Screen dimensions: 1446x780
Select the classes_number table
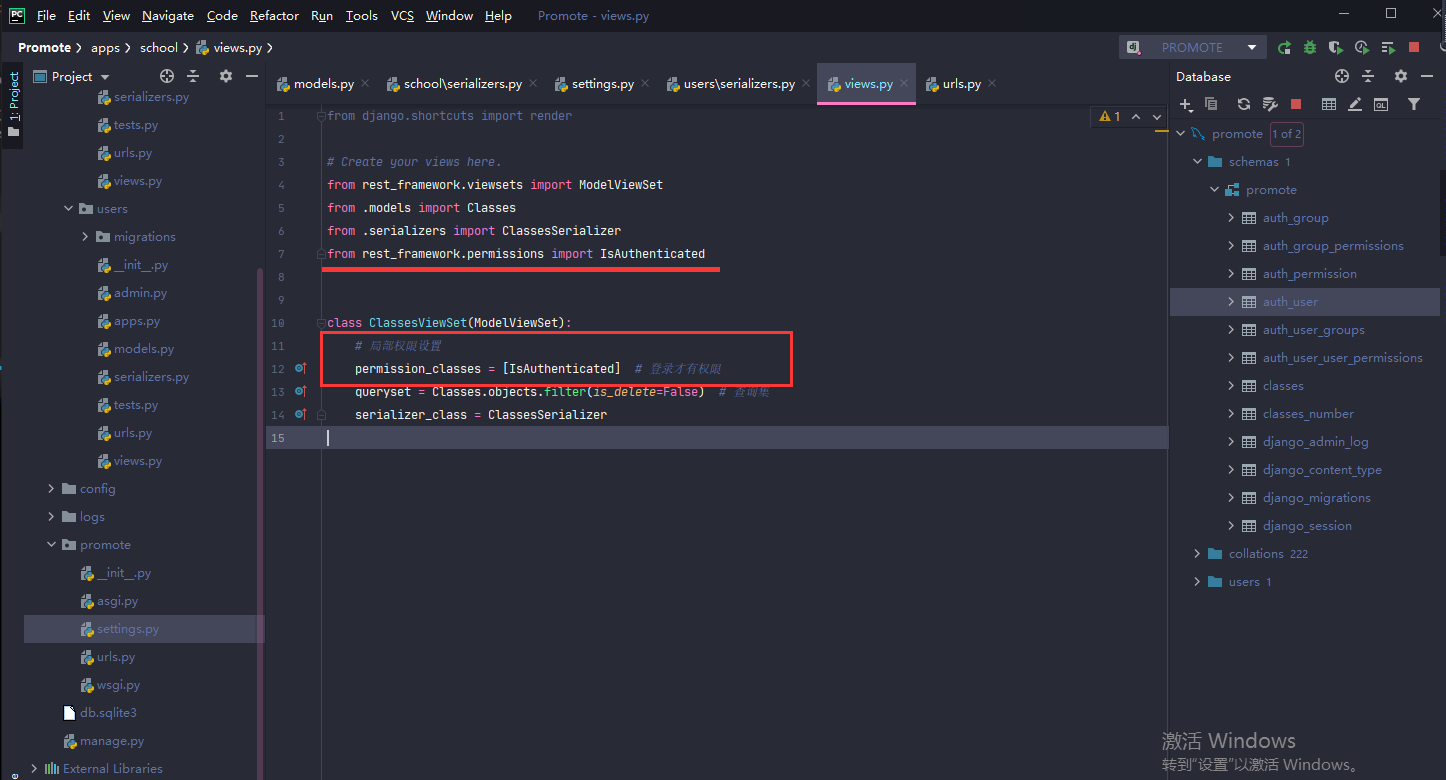coord(1308,414)
